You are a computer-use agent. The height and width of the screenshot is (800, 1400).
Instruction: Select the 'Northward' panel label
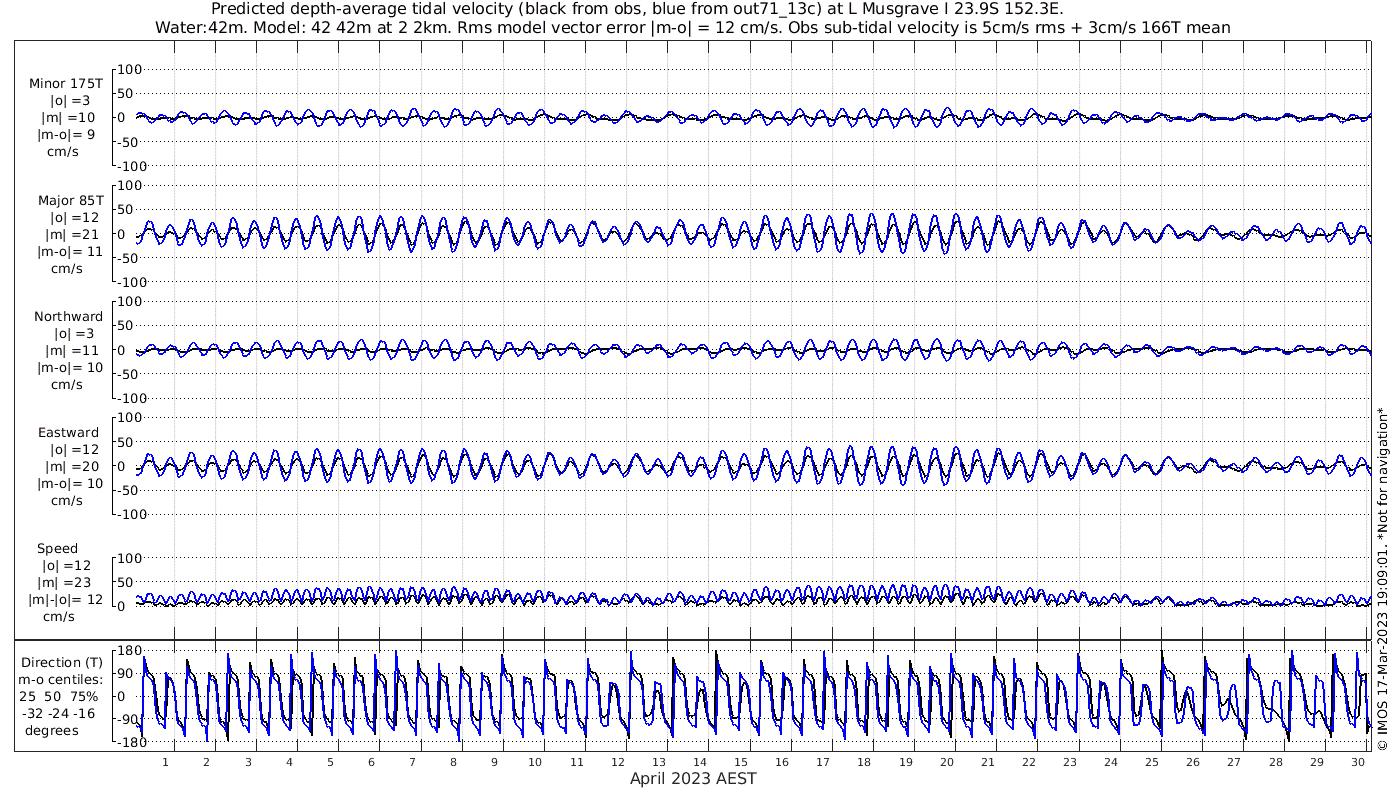68,317
